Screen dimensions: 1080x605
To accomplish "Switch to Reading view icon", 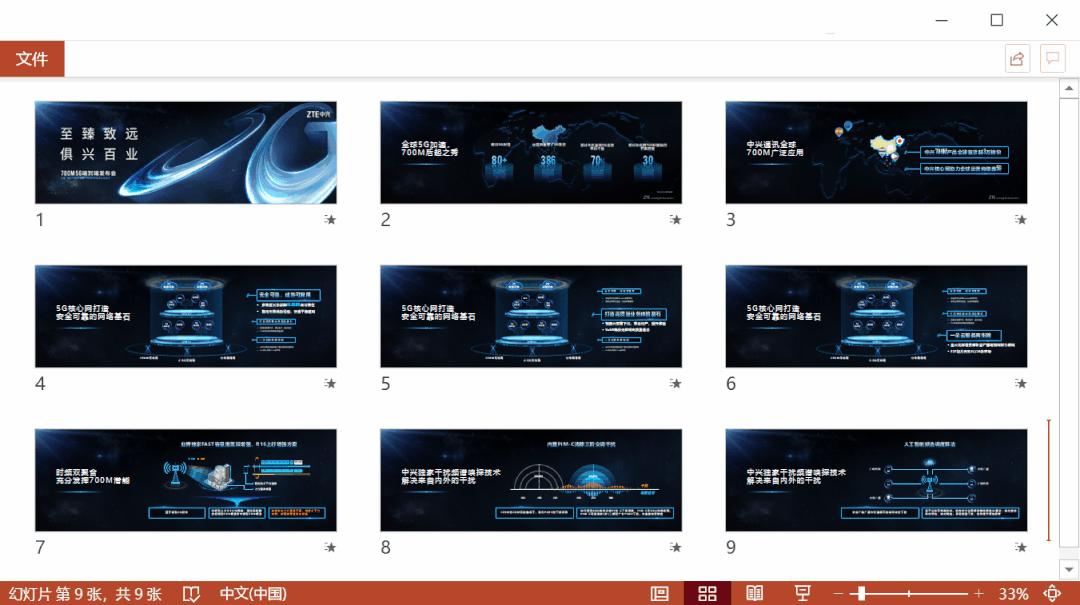I will click(x=754, y=593).
